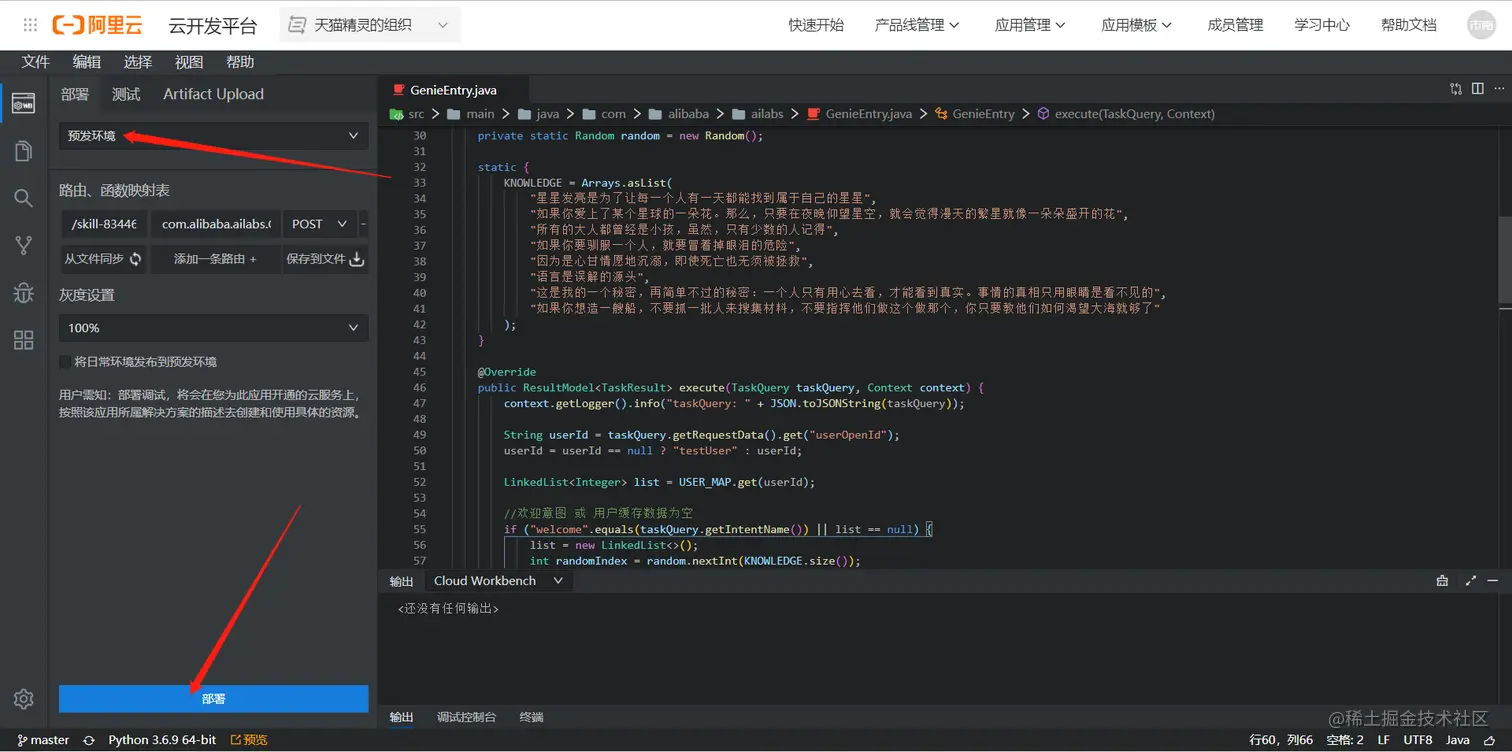Screen dimensions: 1512x752
Task: Open the source control sidebar icon
Action: click(23, 245)
